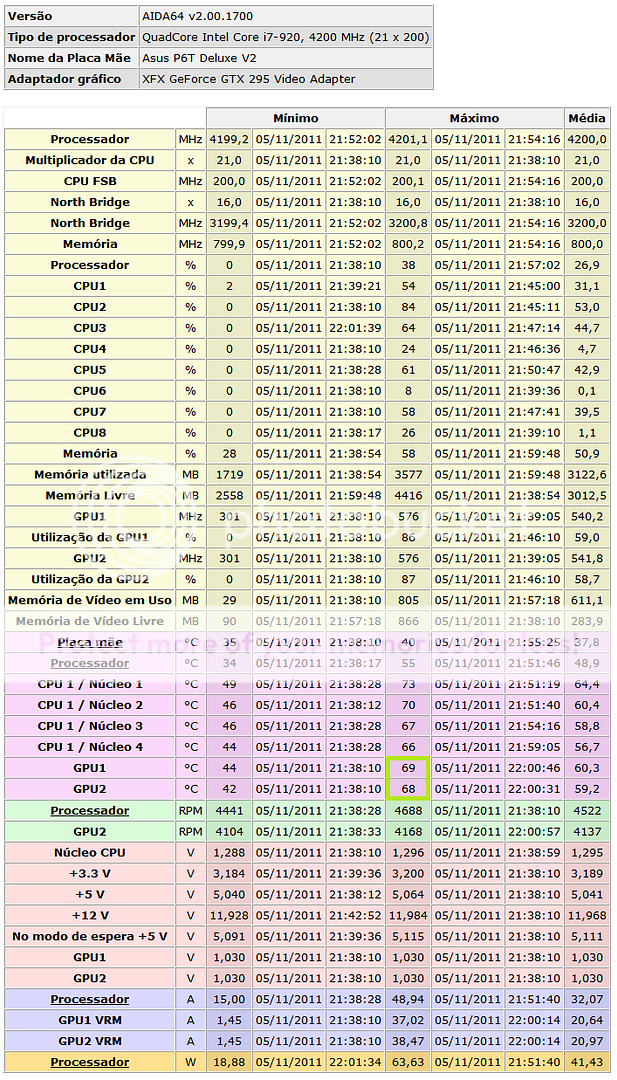Click the highlighted GPU1 maximum temperature value 69
Viewport: 617px width, 1080px height.
tap(407, 768)
